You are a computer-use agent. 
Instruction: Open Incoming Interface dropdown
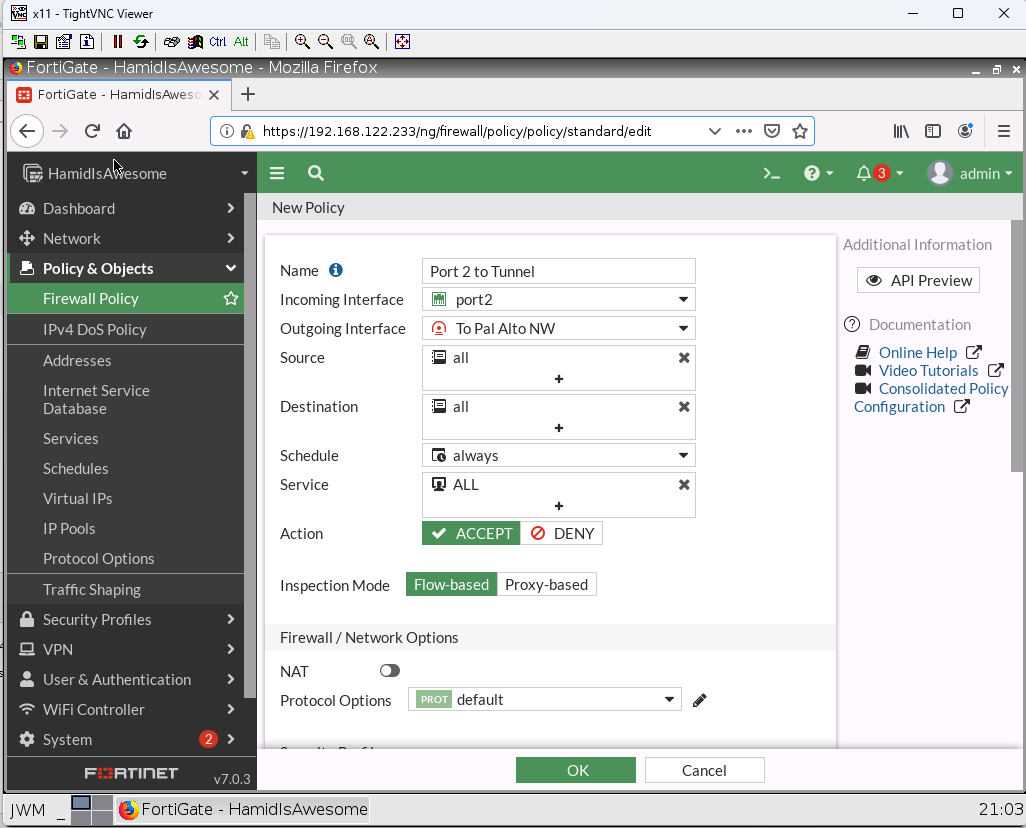[558, 299]
